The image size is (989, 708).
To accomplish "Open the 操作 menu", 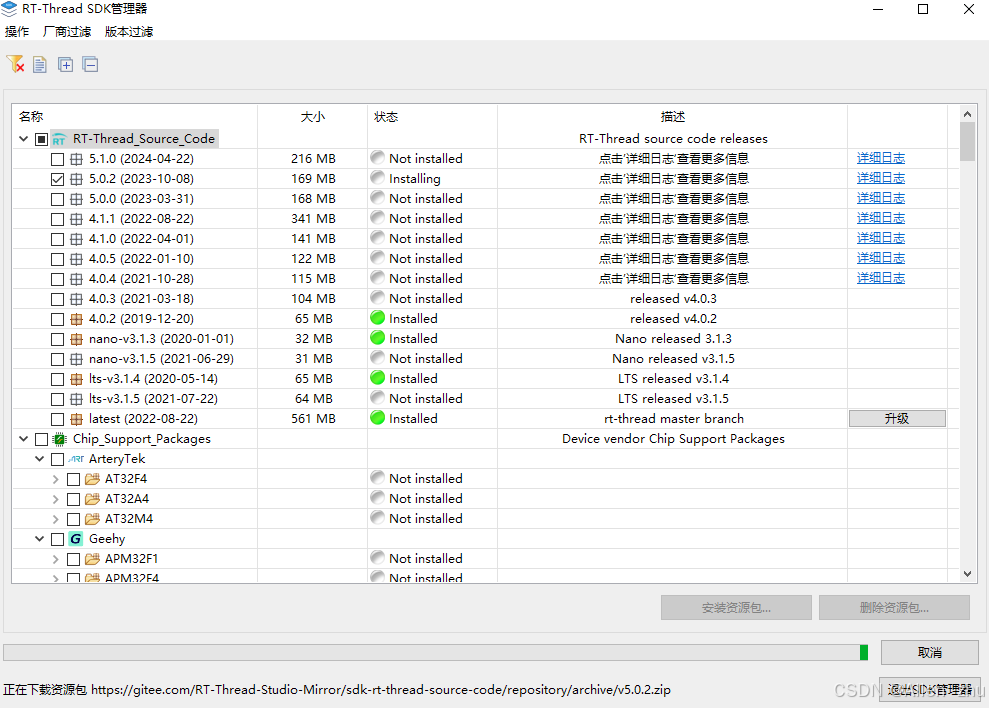I will tap(17, 32).
